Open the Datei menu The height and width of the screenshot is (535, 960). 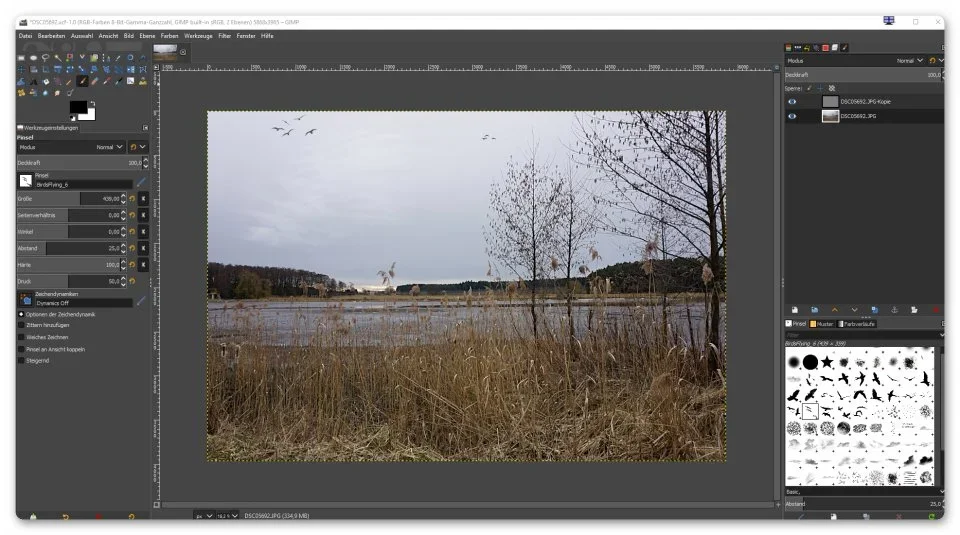tap(25, 36)
